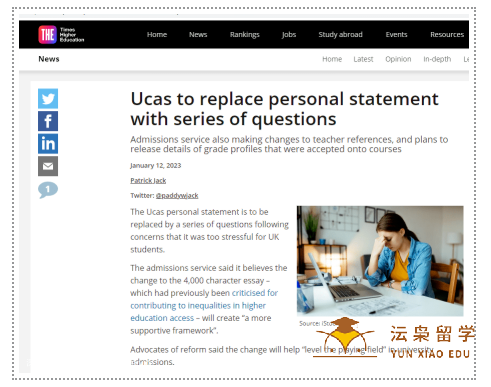Open the Resources menu item
The image size is (491, 387).
click(447, 34)
